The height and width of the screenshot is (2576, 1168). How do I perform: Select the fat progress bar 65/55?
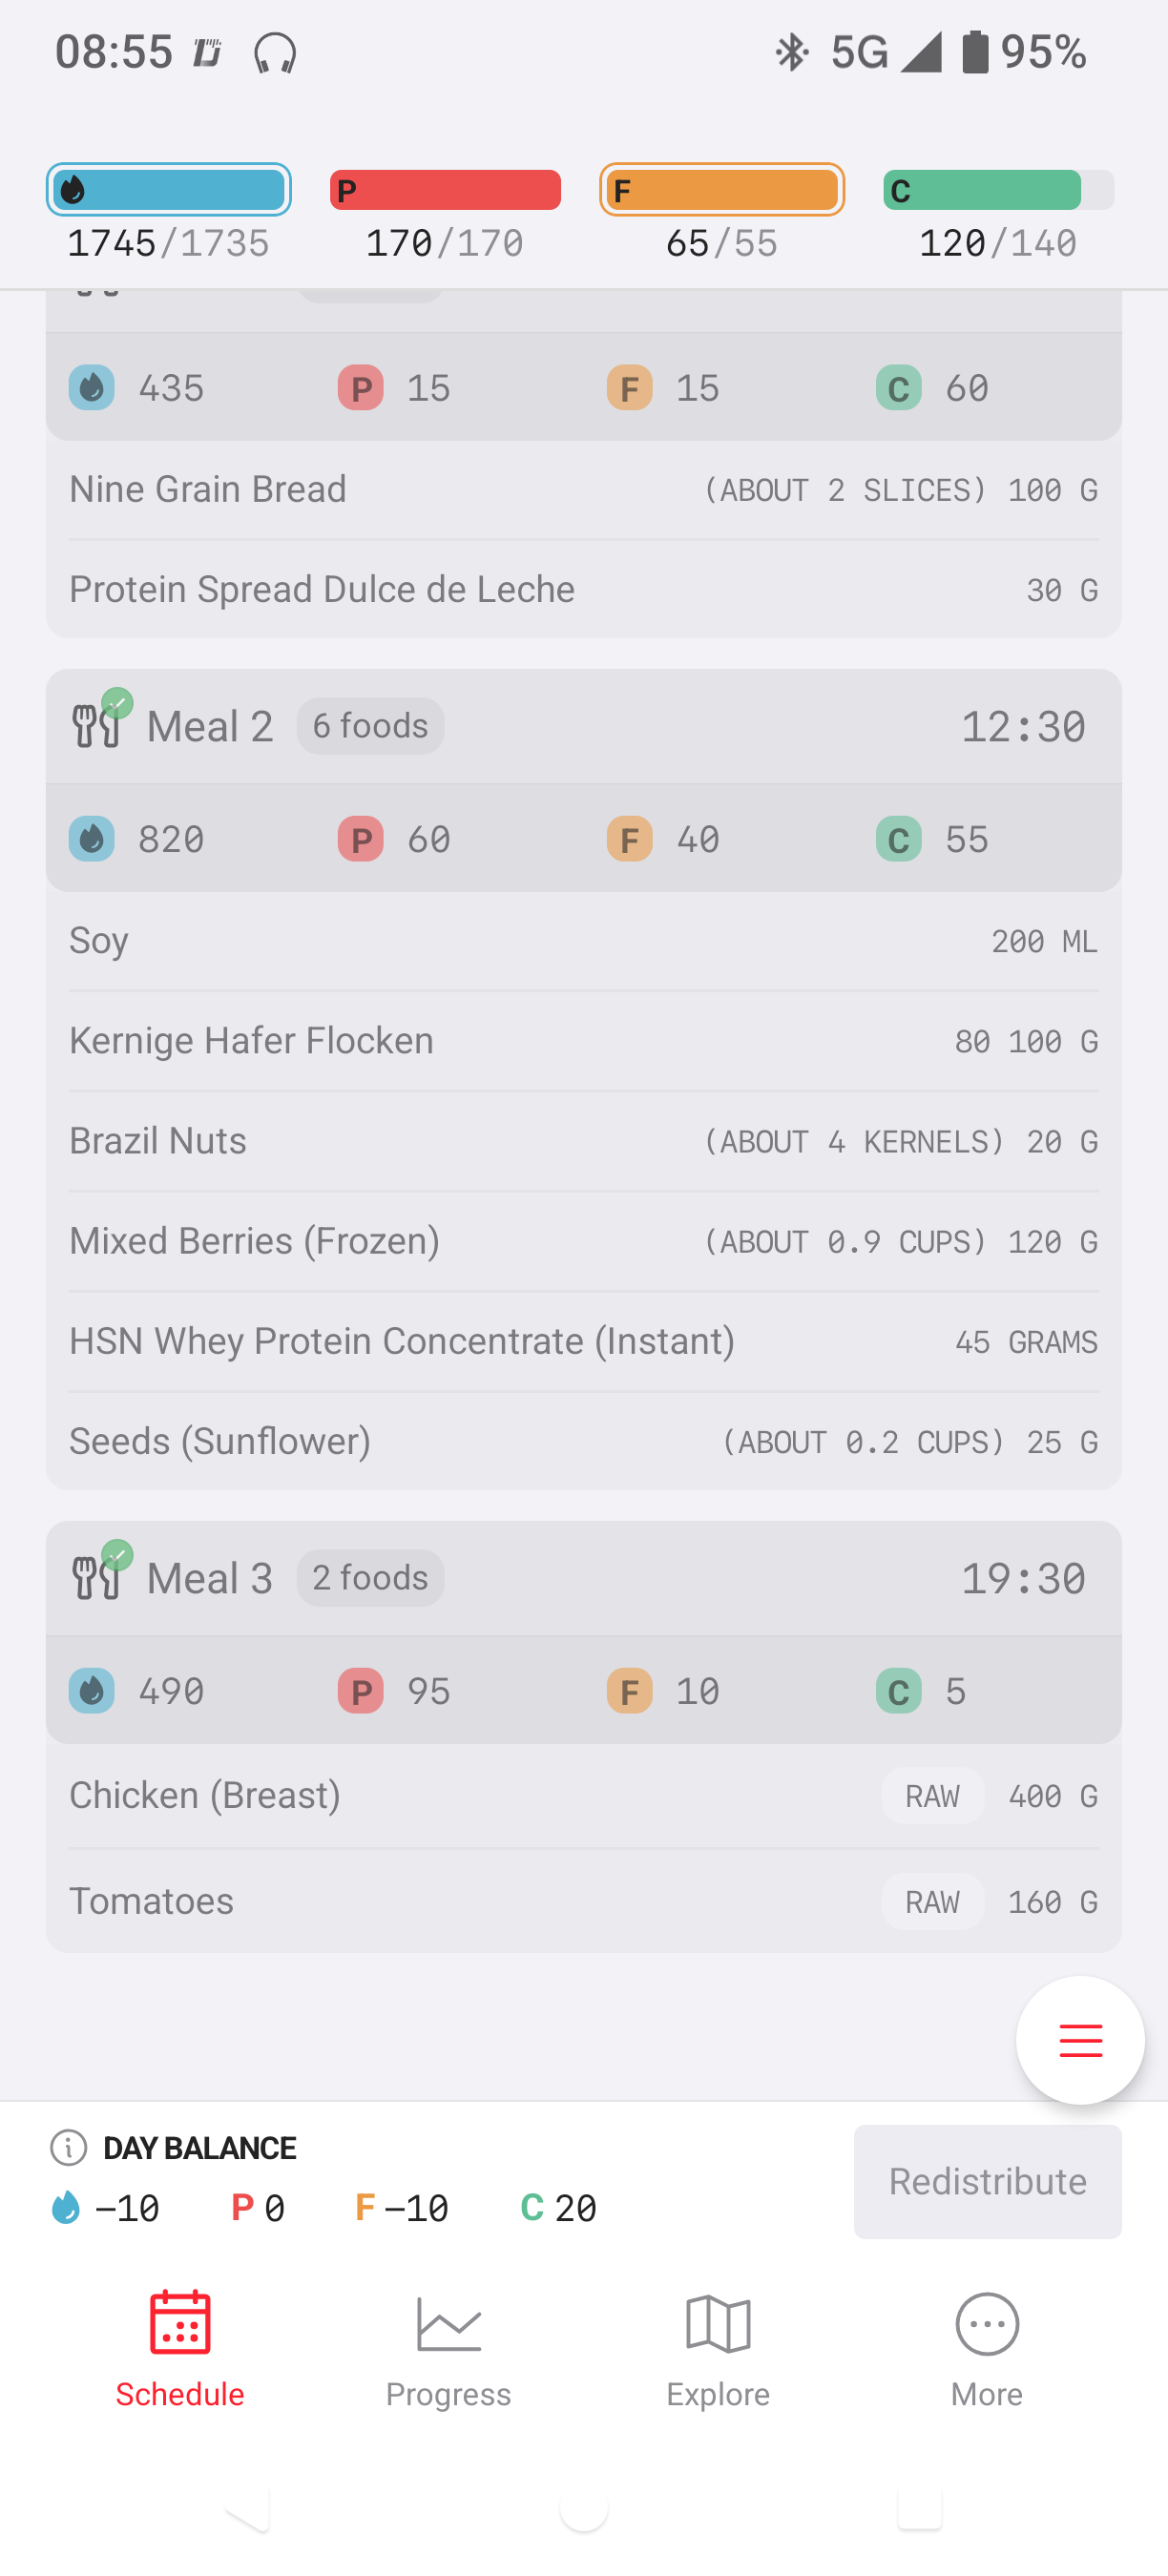(x=722, y=190)
